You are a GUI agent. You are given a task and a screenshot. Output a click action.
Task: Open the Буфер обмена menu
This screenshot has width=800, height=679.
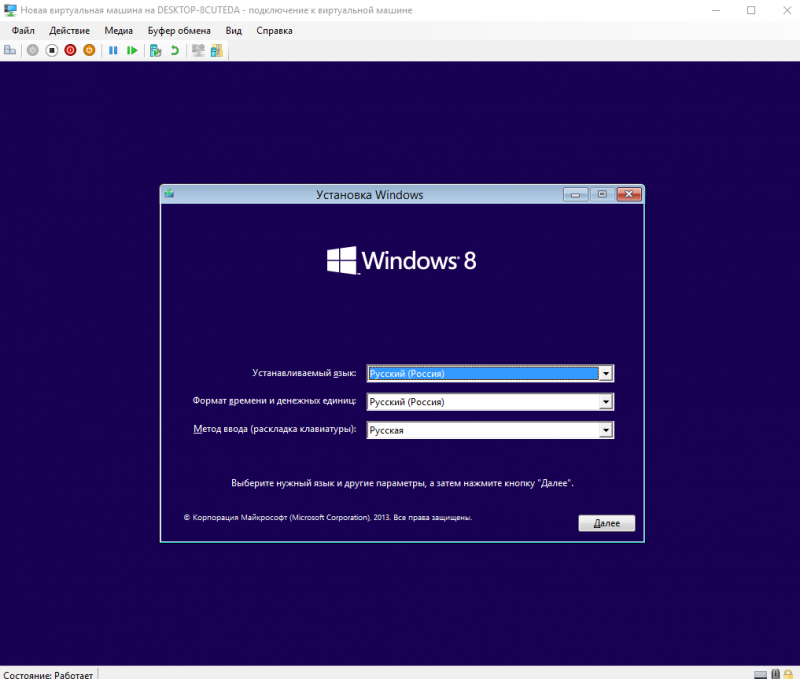pyautogui.click(x=179, y=31)
